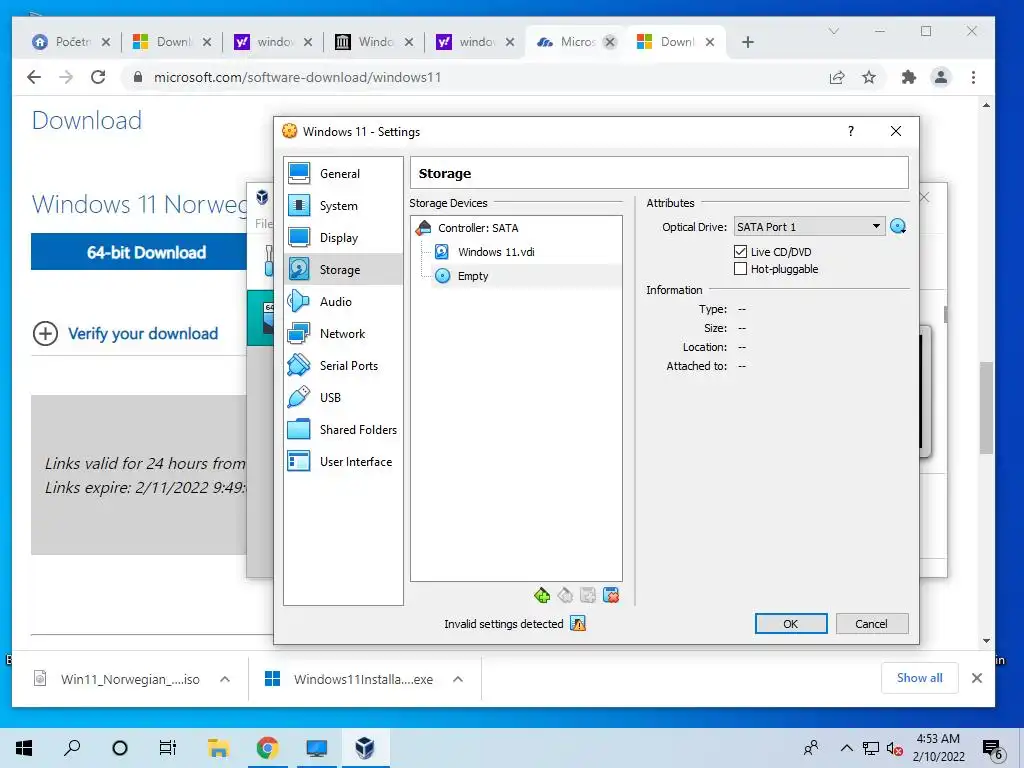Click VirtualBox icon on taskbar
Screen dimensions: 1024x768
pos(364,748)
